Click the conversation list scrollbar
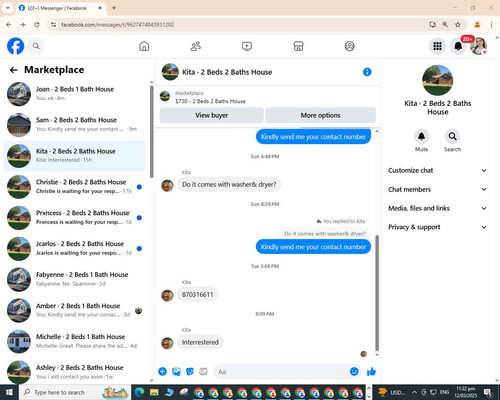 pyautogui.click(x=152, y=132)
